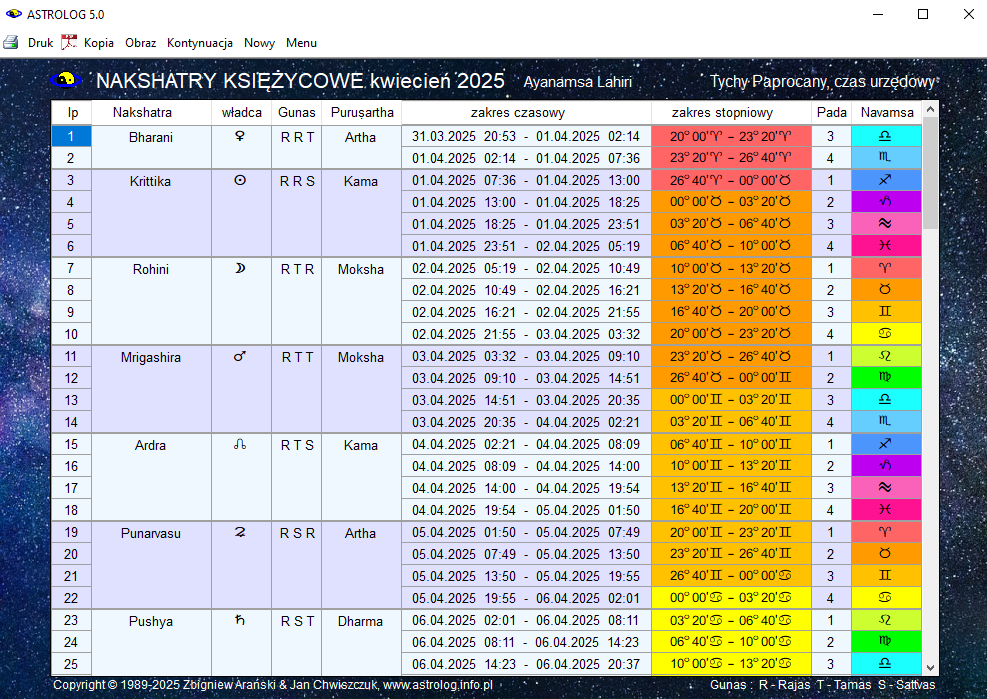Click the Venus symbol in Bharani's władca cell
The width and height of the screenshot is (987, 699).
tap(240, 137)
